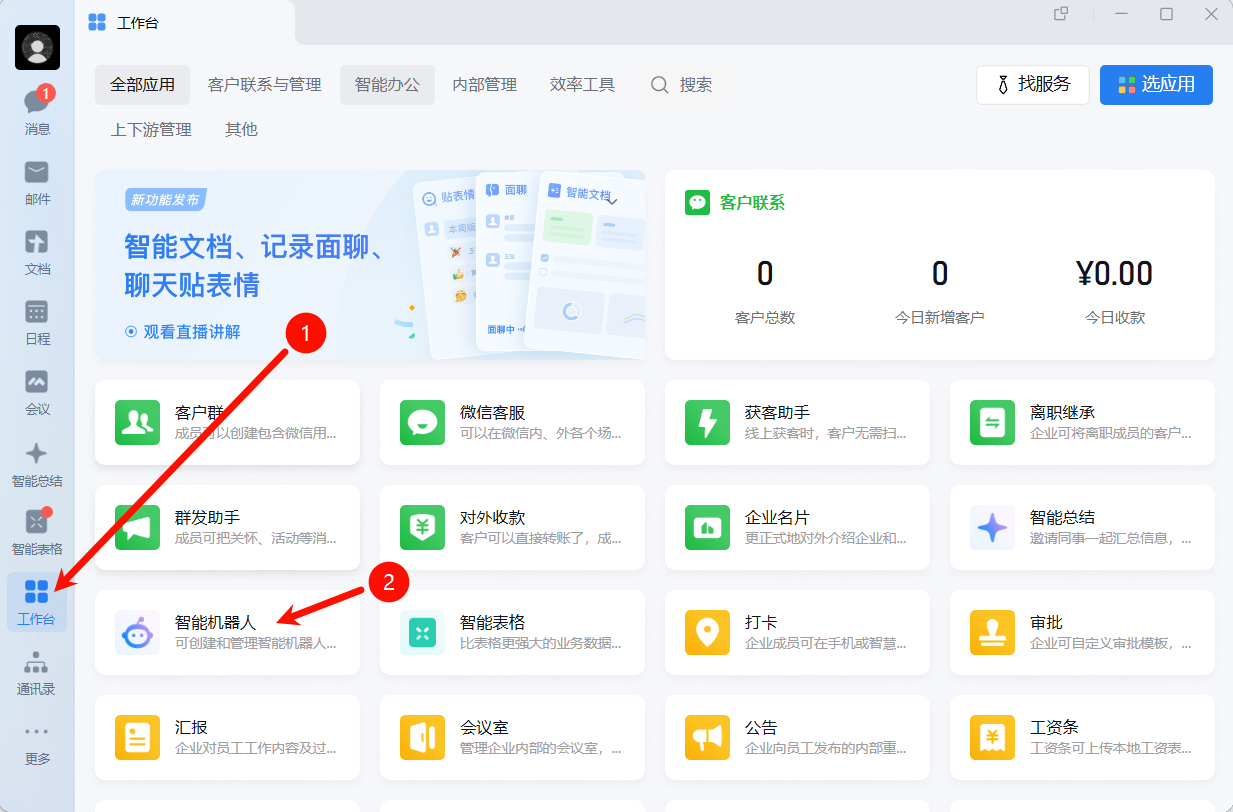Switch to 内部管理 tab
This screenshot has width=1233, height=812.
pos(485,85)
